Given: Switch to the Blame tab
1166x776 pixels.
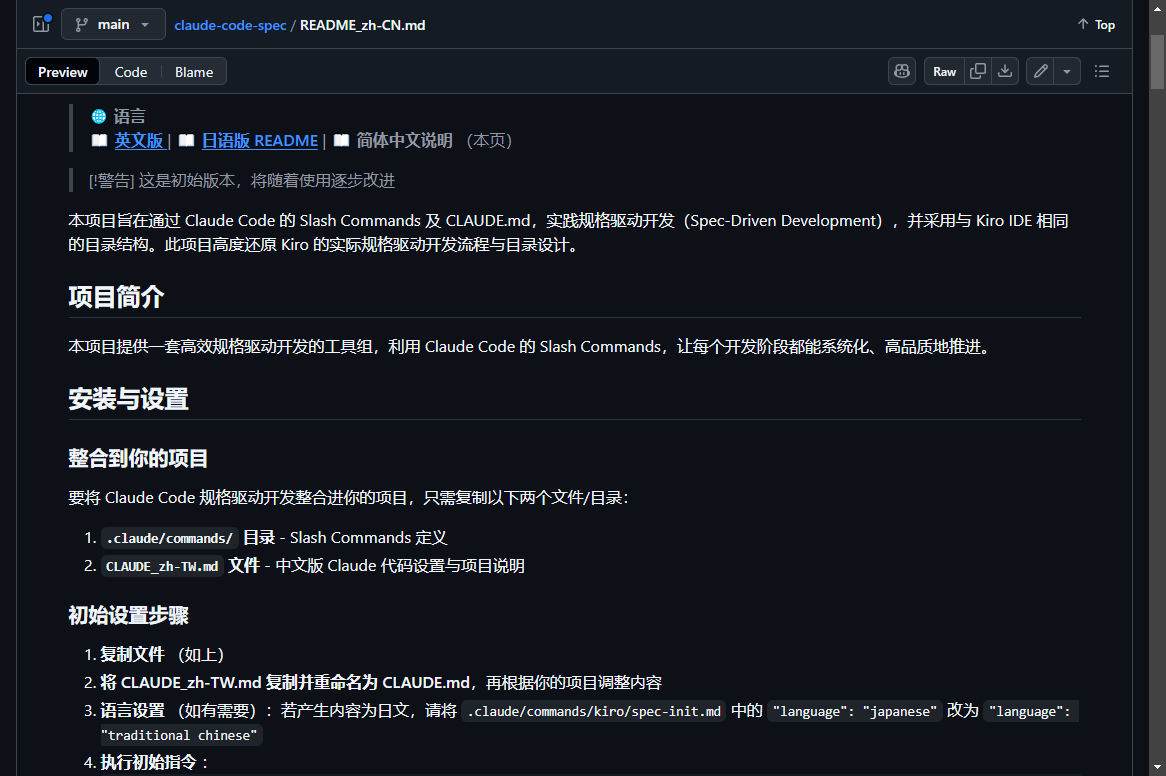Looking at the screenshot, I should [x=194, y=72].
